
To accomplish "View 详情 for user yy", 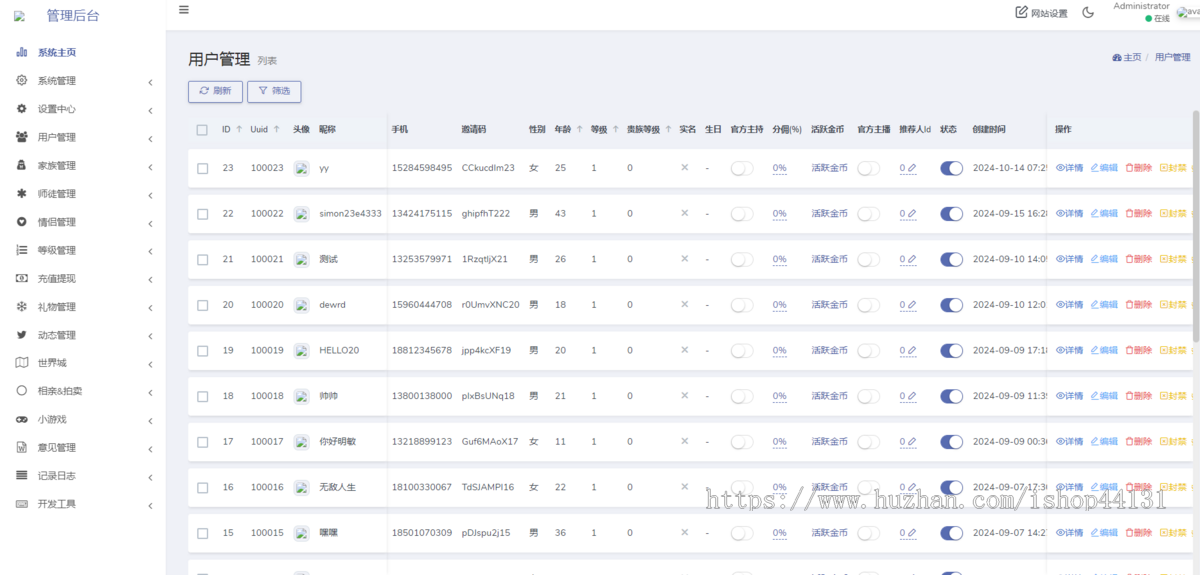I will tap(1069, 168).
